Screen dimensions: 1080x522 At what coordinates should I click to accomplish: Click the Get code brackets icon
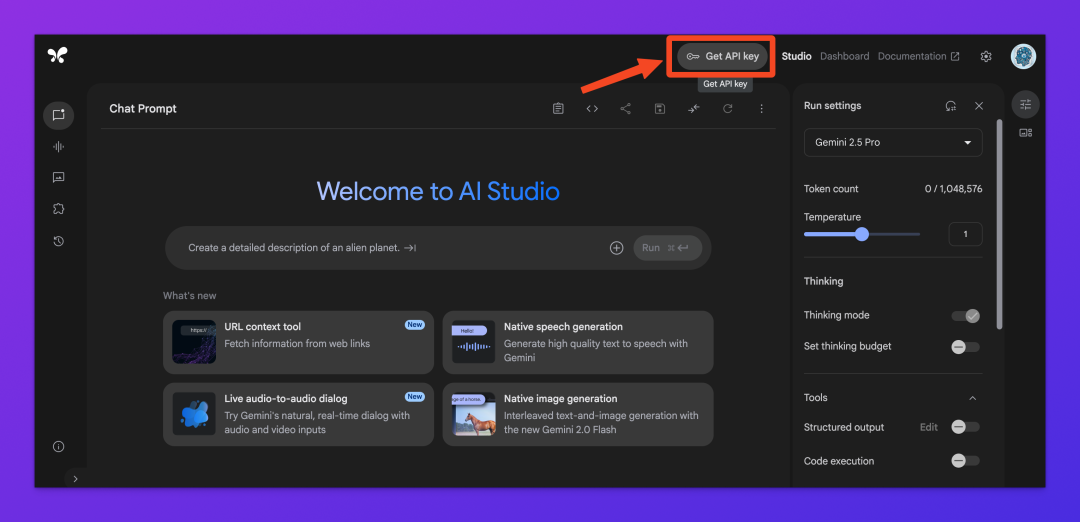click(x=592, y=109)
